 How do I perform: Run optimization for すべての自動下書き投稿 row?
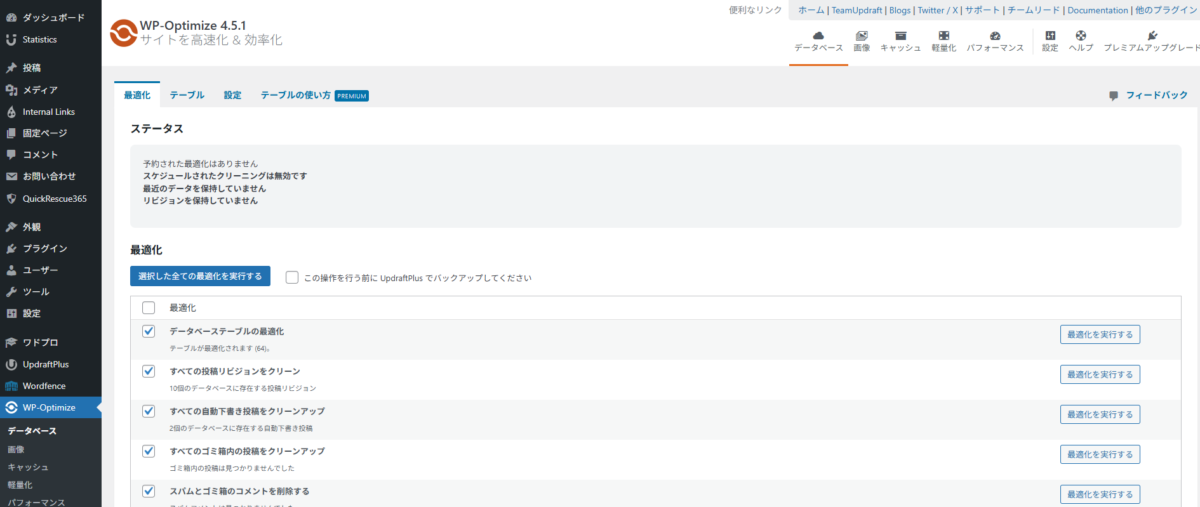(x=1100, y=414)
